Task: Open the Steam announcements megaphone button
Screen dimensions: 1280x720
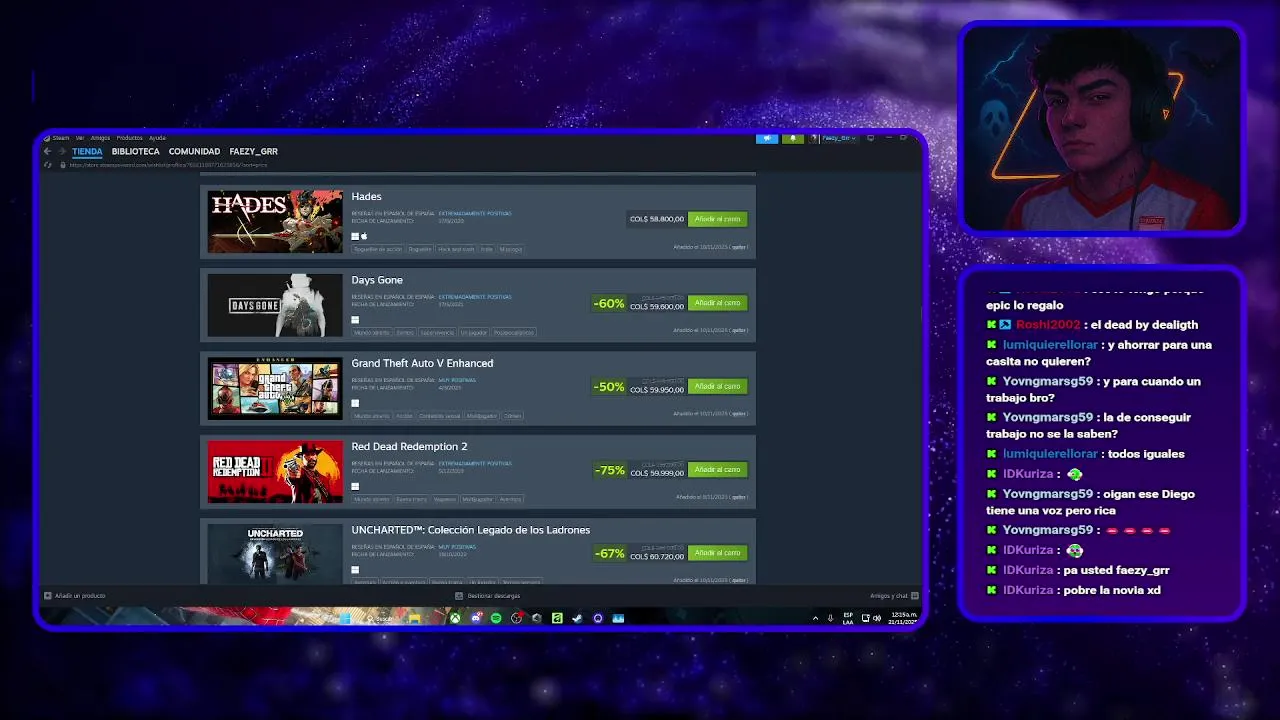Action: [767, 138]
